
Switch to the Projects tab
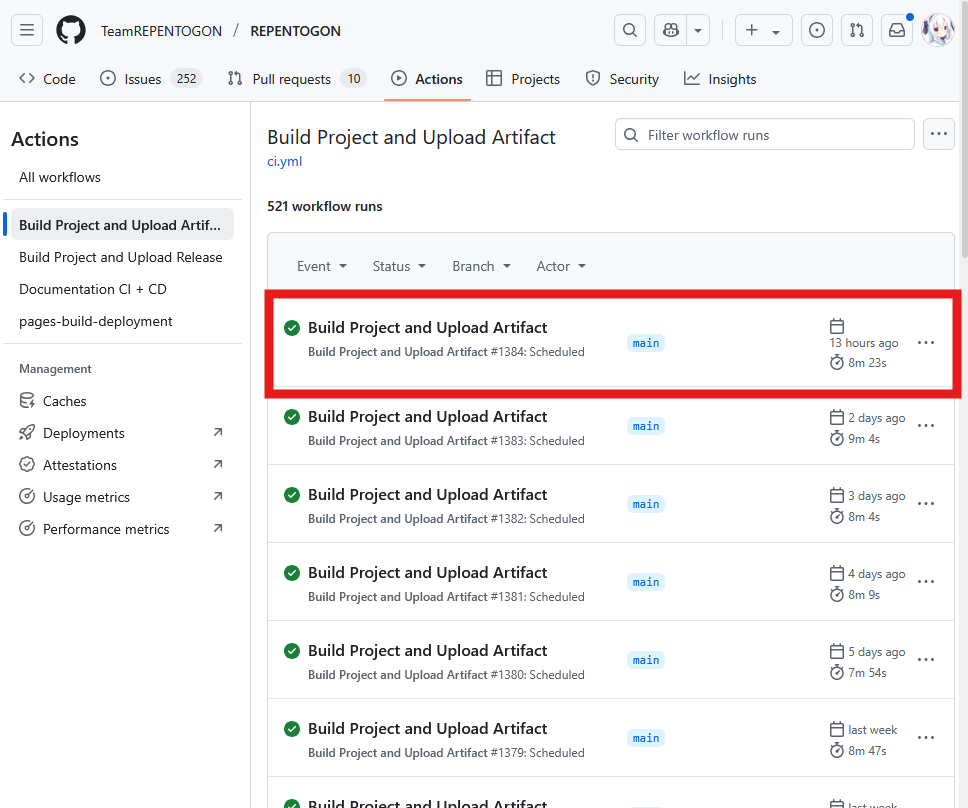523,79
